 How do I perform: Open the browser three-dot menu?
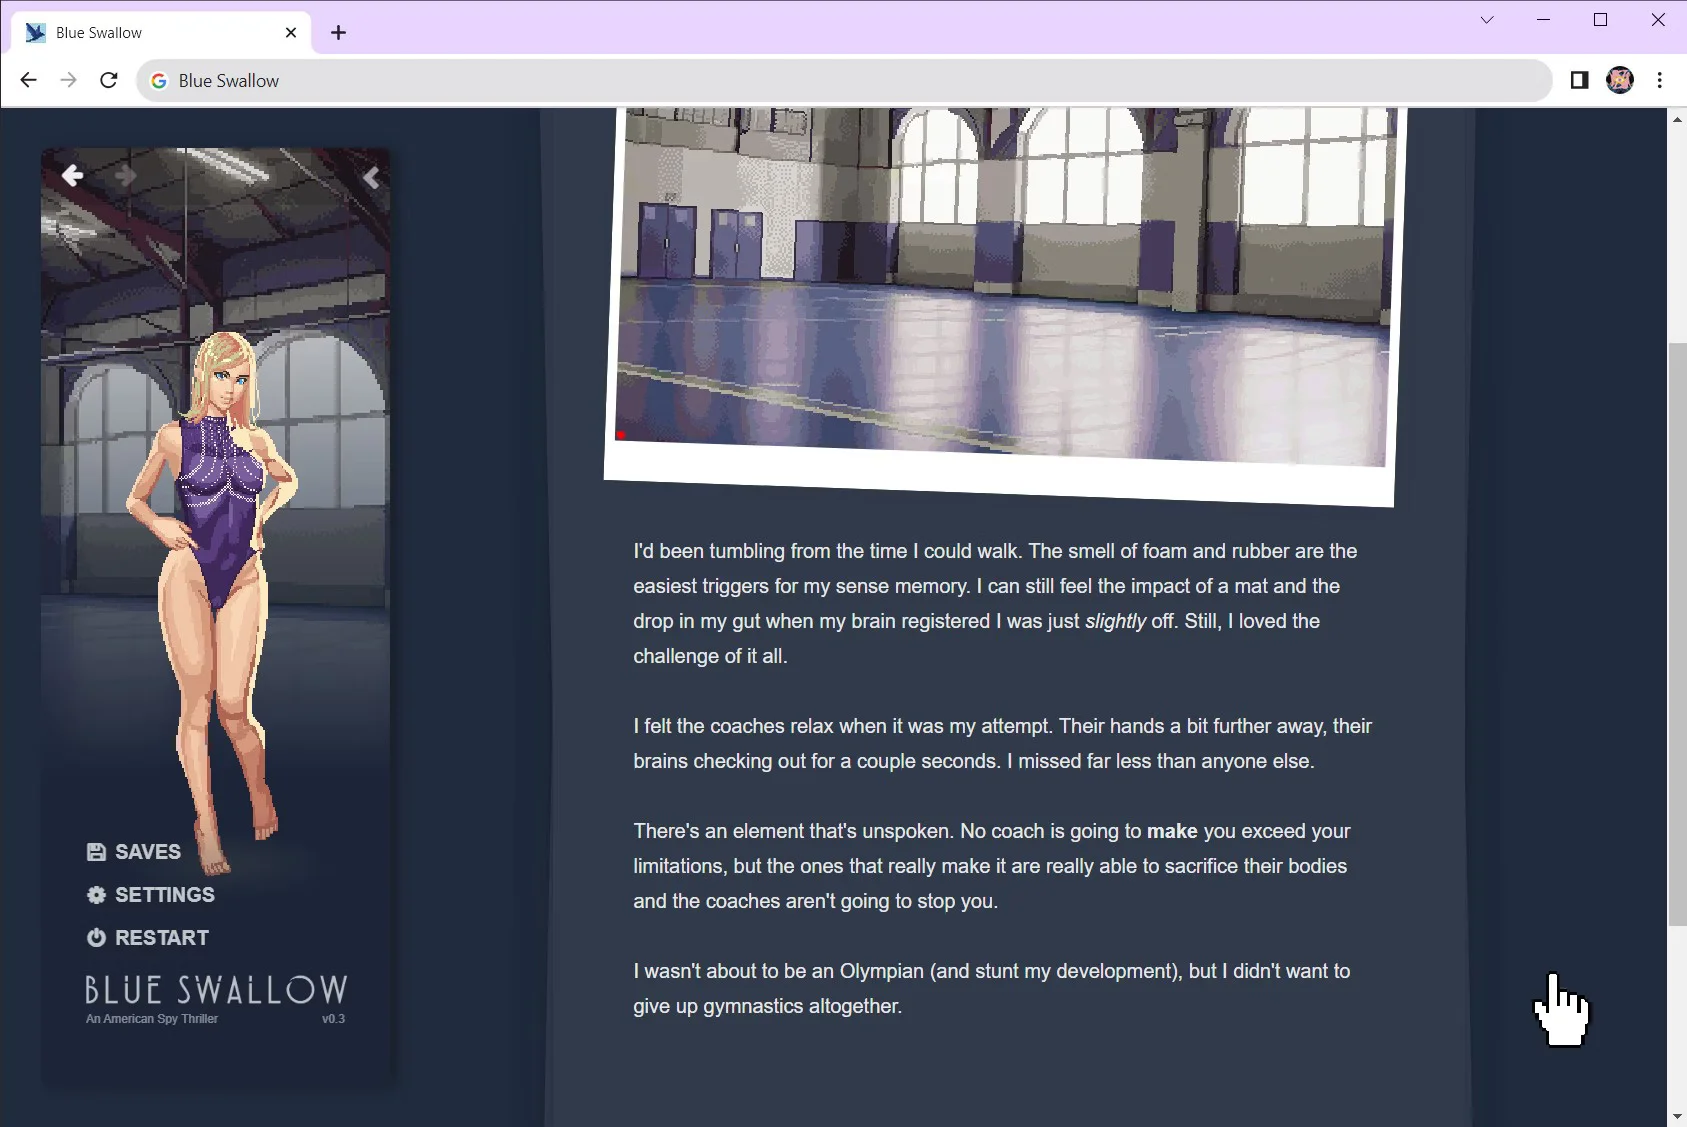(x=1659, y=81)
